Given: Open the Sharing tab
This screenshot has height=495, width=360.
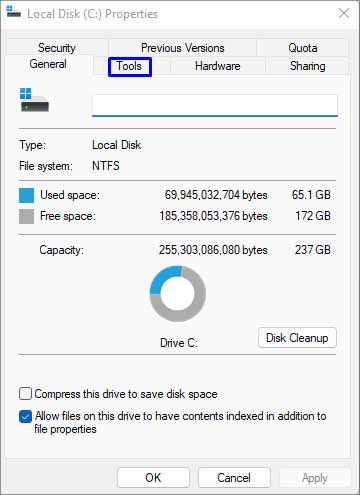Looking at the screenshot, I should click(x=307, y=66).
